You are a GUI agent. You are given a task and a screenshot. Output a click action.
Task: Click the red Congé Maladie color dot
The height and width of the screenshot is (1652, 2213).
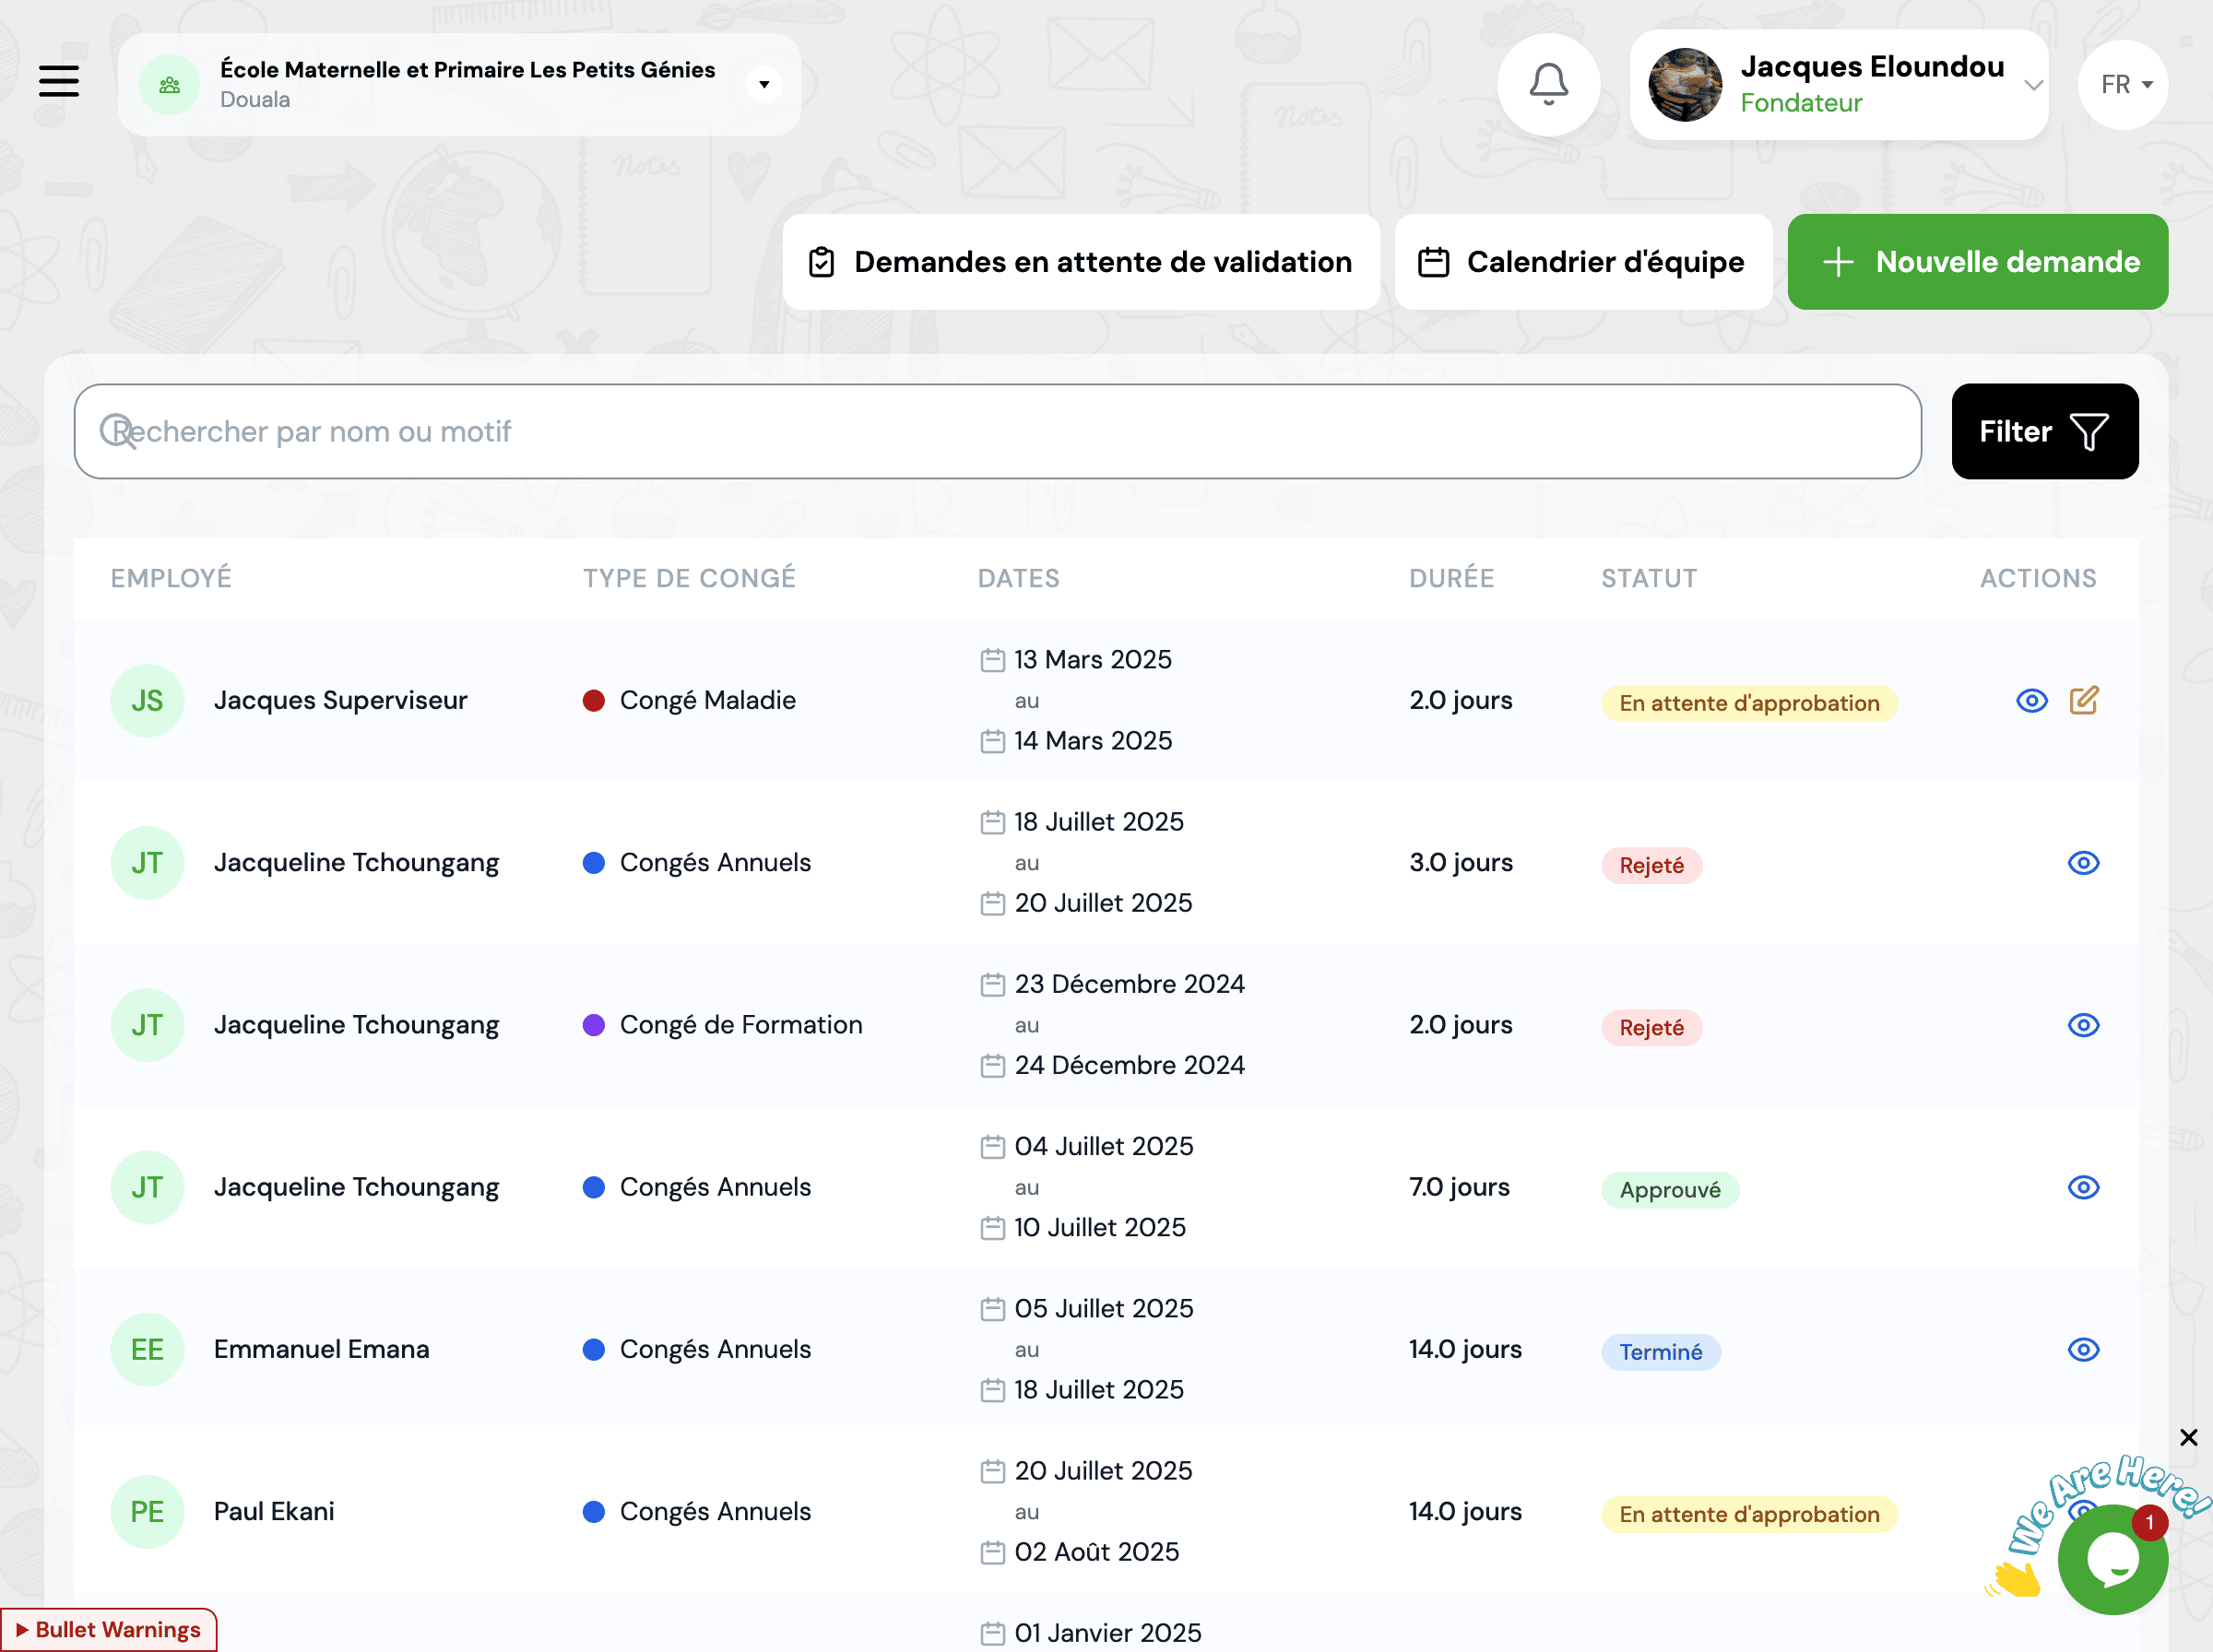[x=594, y=701]
